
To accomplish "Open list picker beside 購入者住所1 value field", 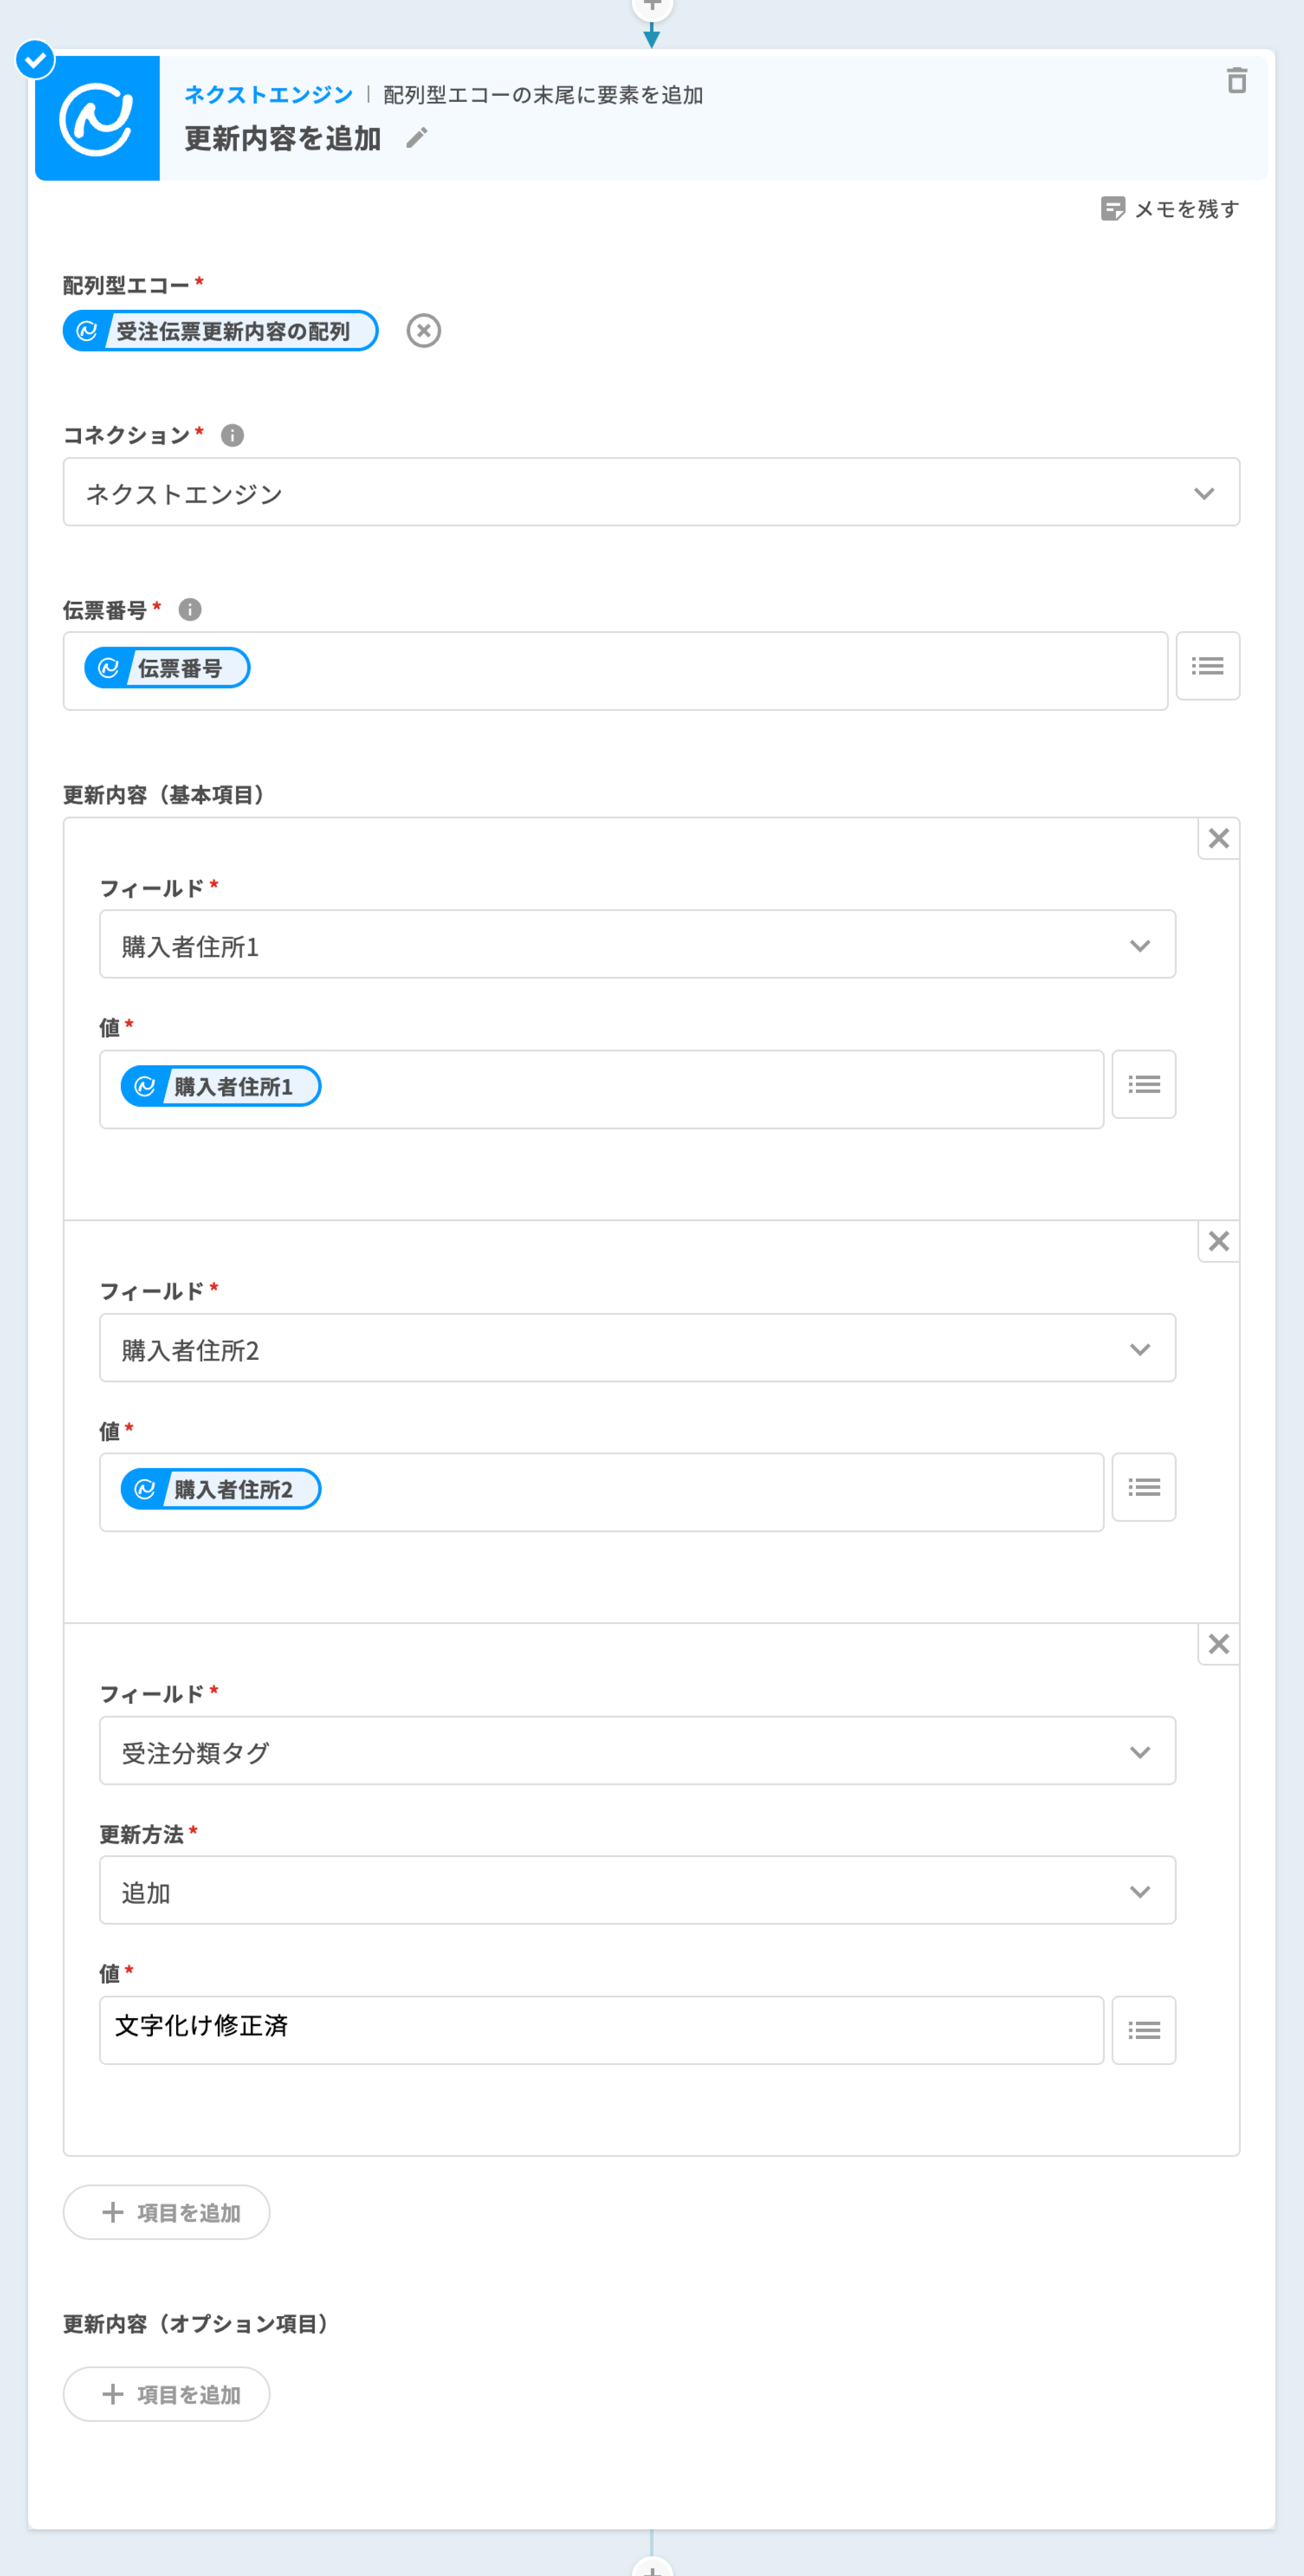I will [x=1143, y=1085].
